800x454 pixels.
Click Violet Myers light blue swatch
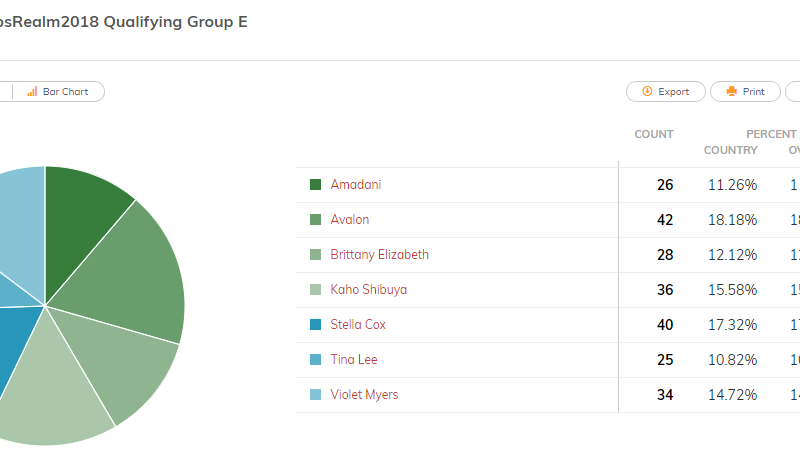point(315,394)
